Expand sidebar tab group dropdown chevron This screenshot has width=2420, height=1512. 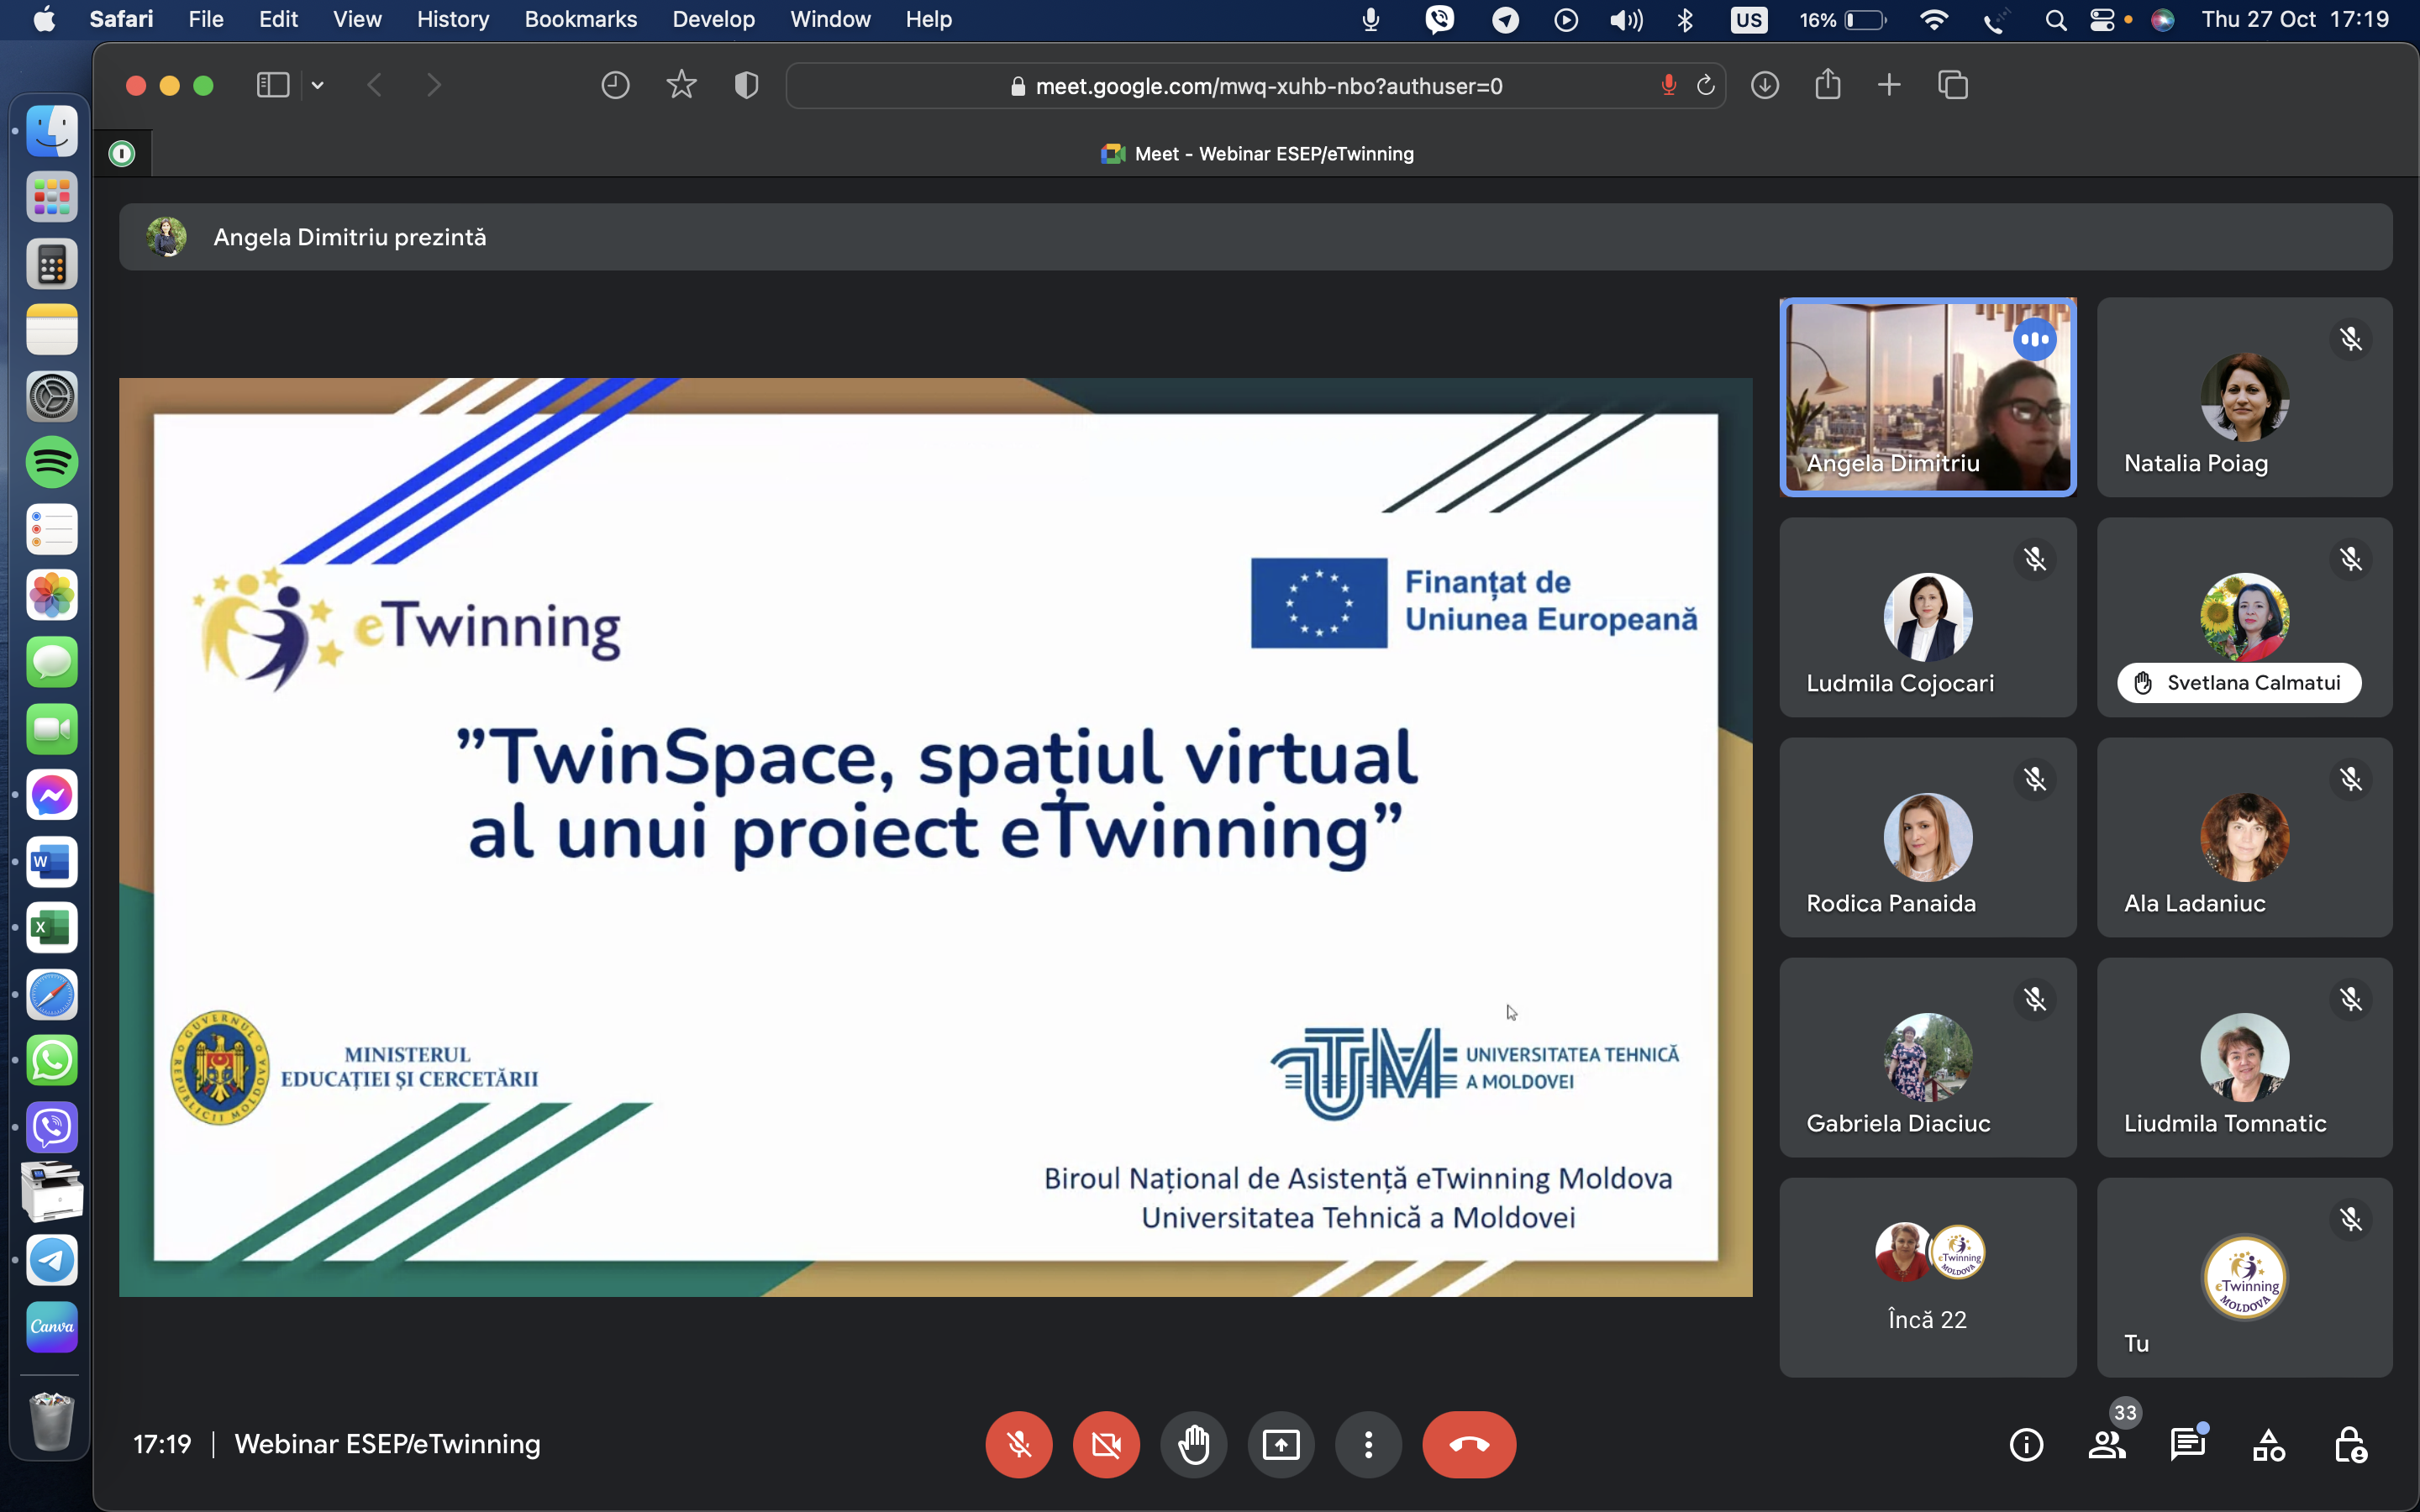pos(318,85)
